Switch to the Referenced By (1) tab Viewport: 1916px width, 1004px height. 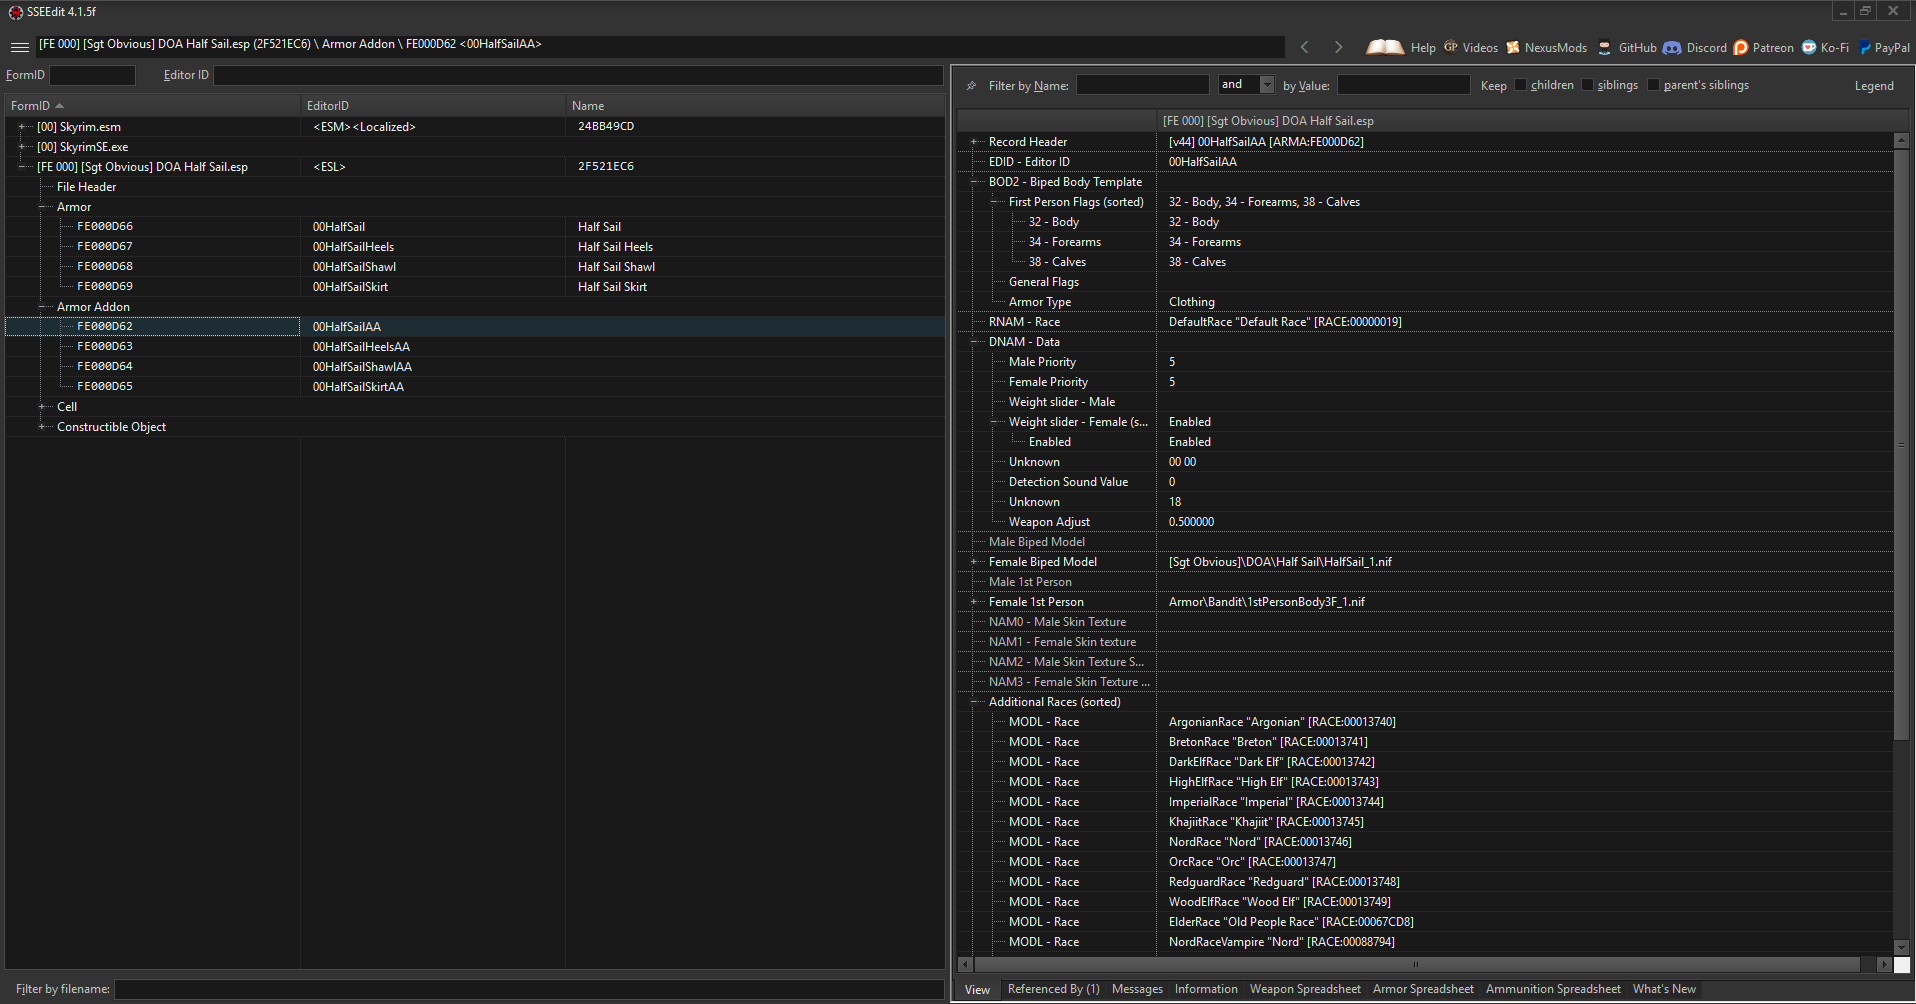tap(1053, 989)
